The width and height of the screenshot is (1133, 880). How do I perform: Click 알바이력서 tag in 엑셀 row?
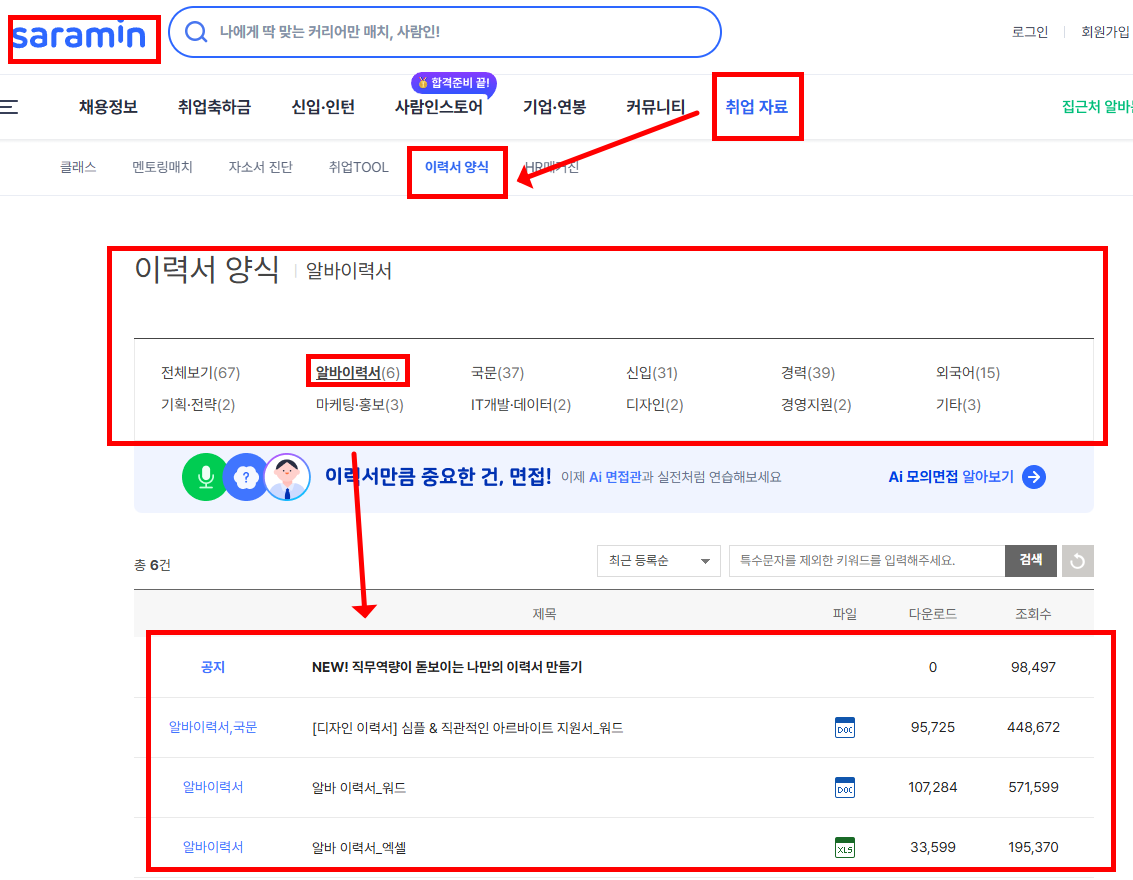point(213,847)
